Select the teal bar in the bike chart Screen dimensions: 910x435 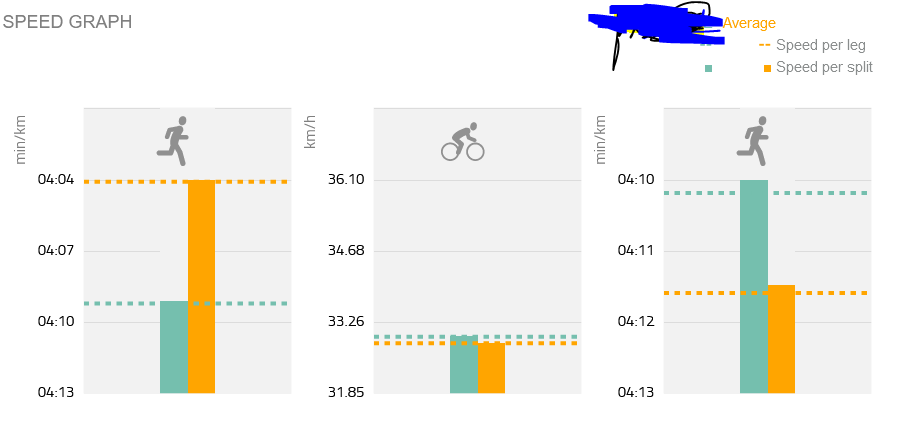[463, 364]
